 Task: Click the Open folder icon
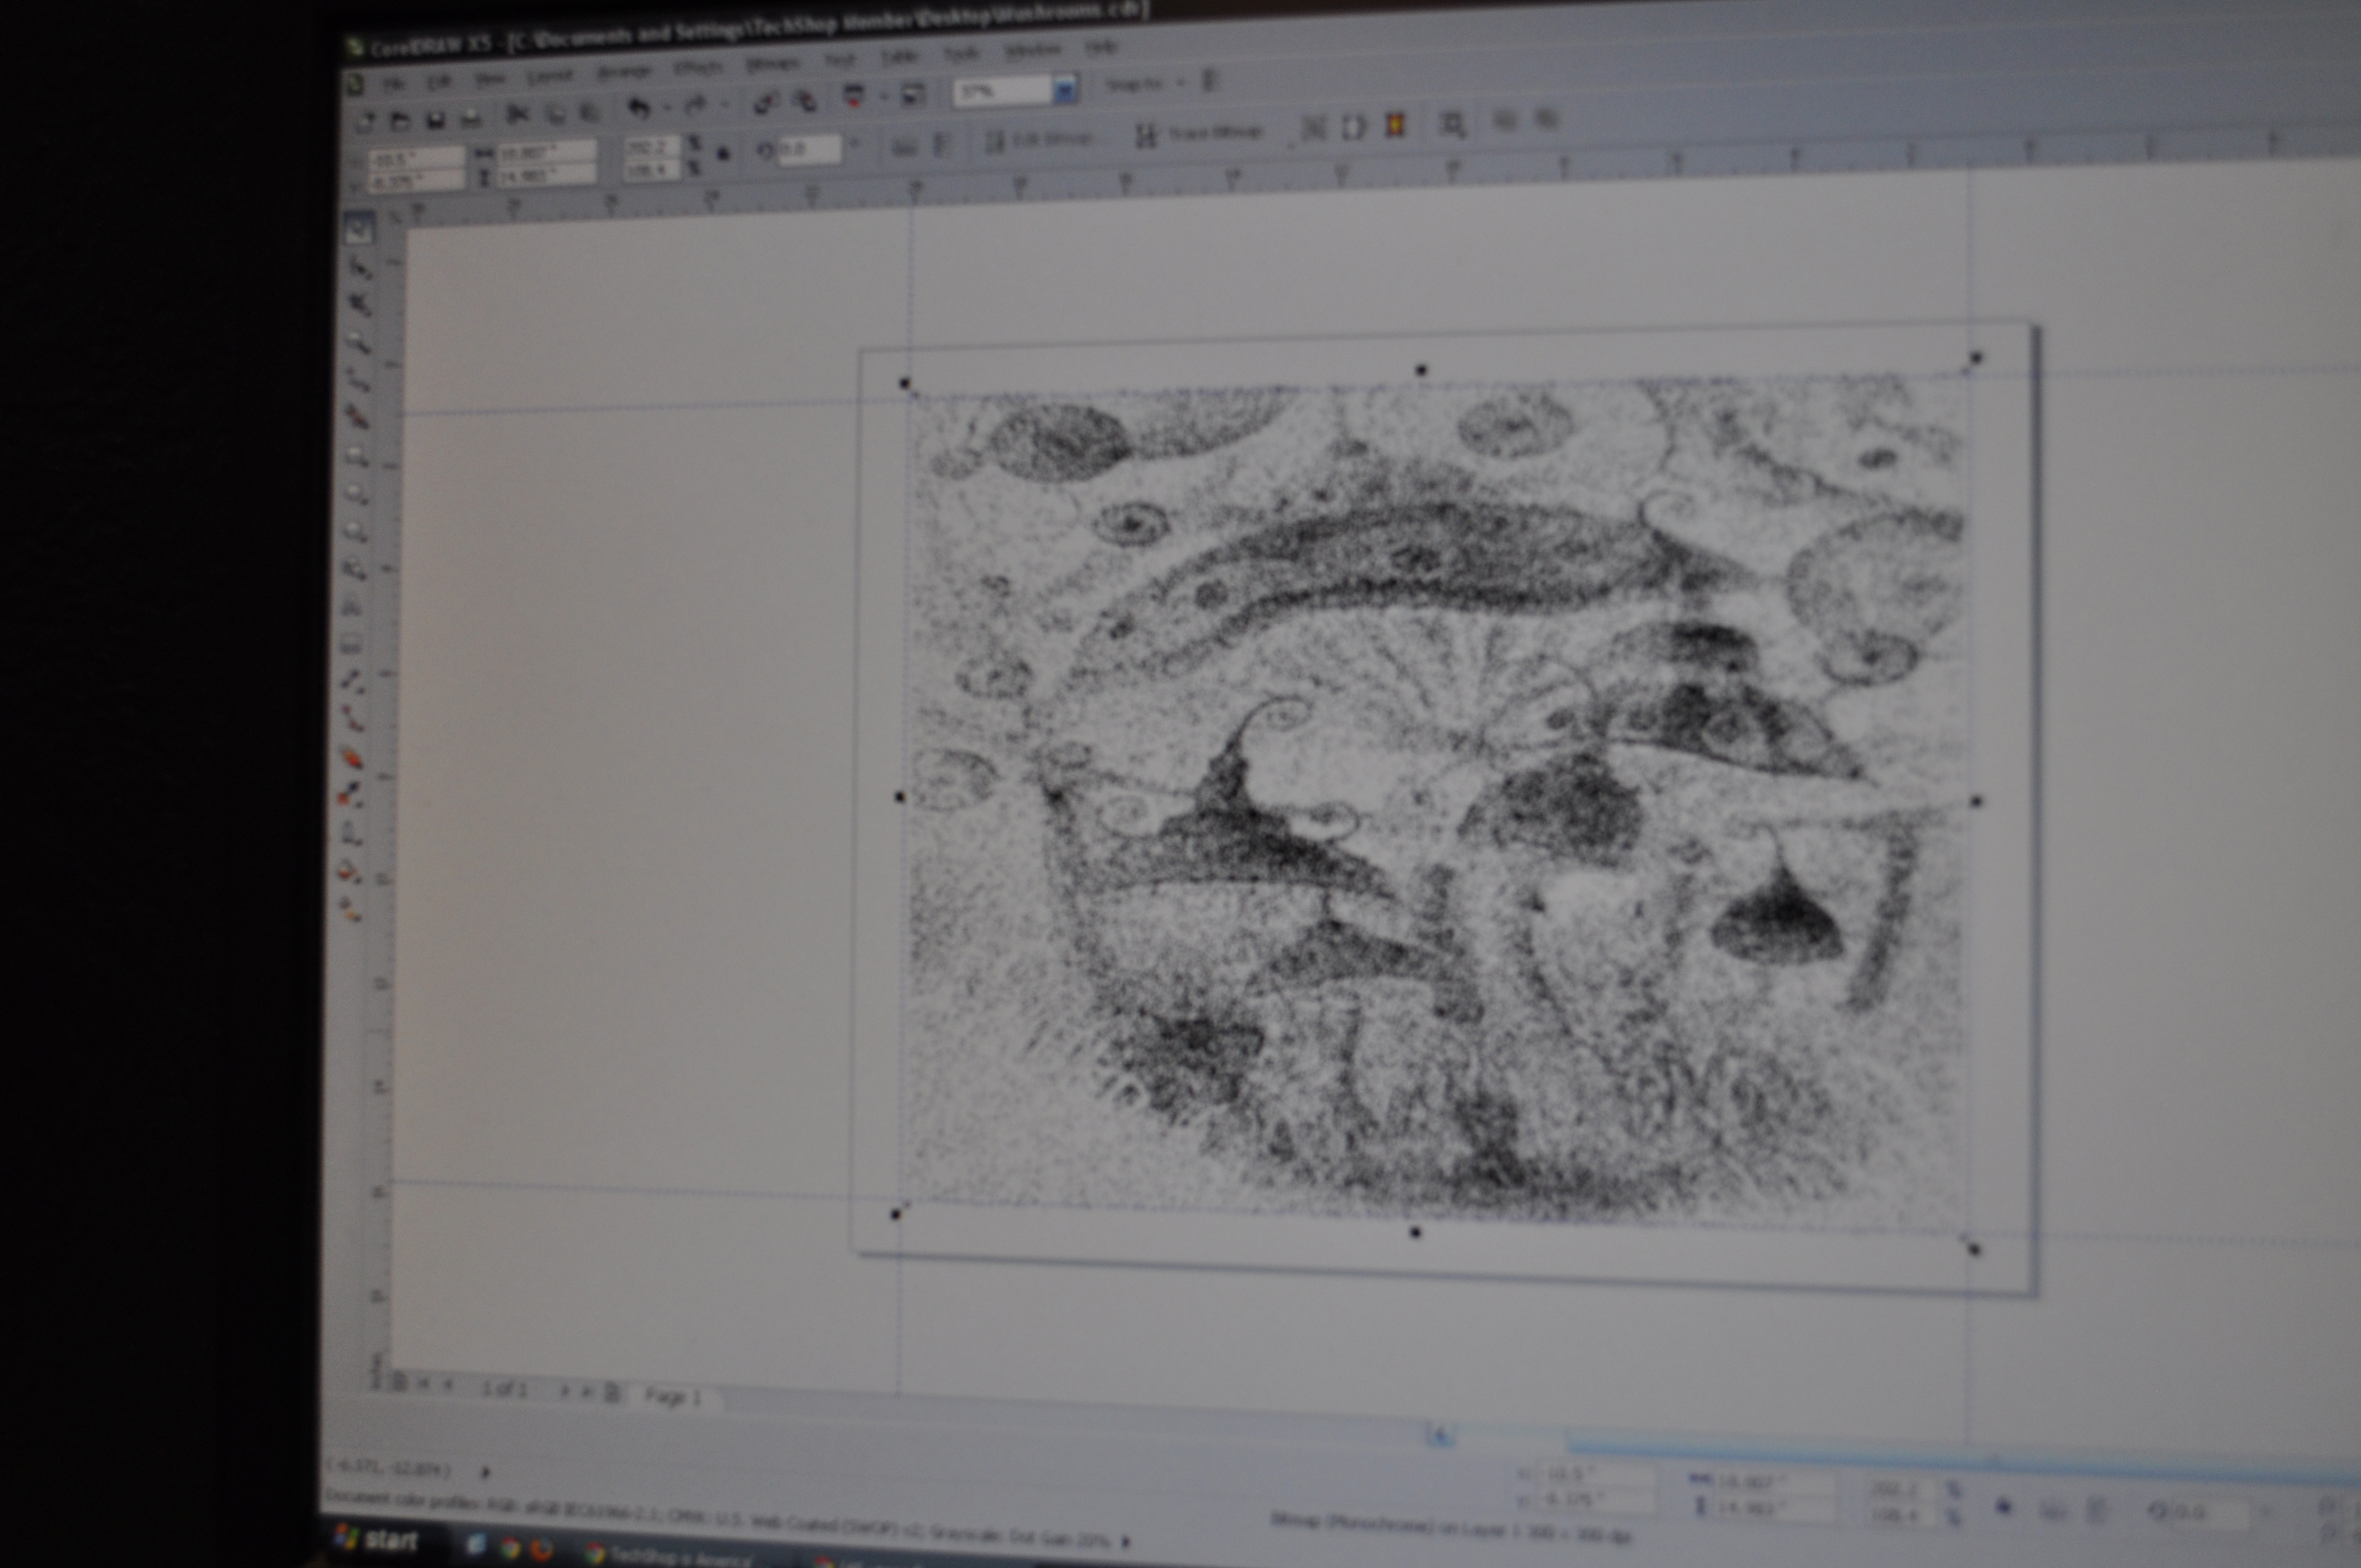(x=399, y=122)
